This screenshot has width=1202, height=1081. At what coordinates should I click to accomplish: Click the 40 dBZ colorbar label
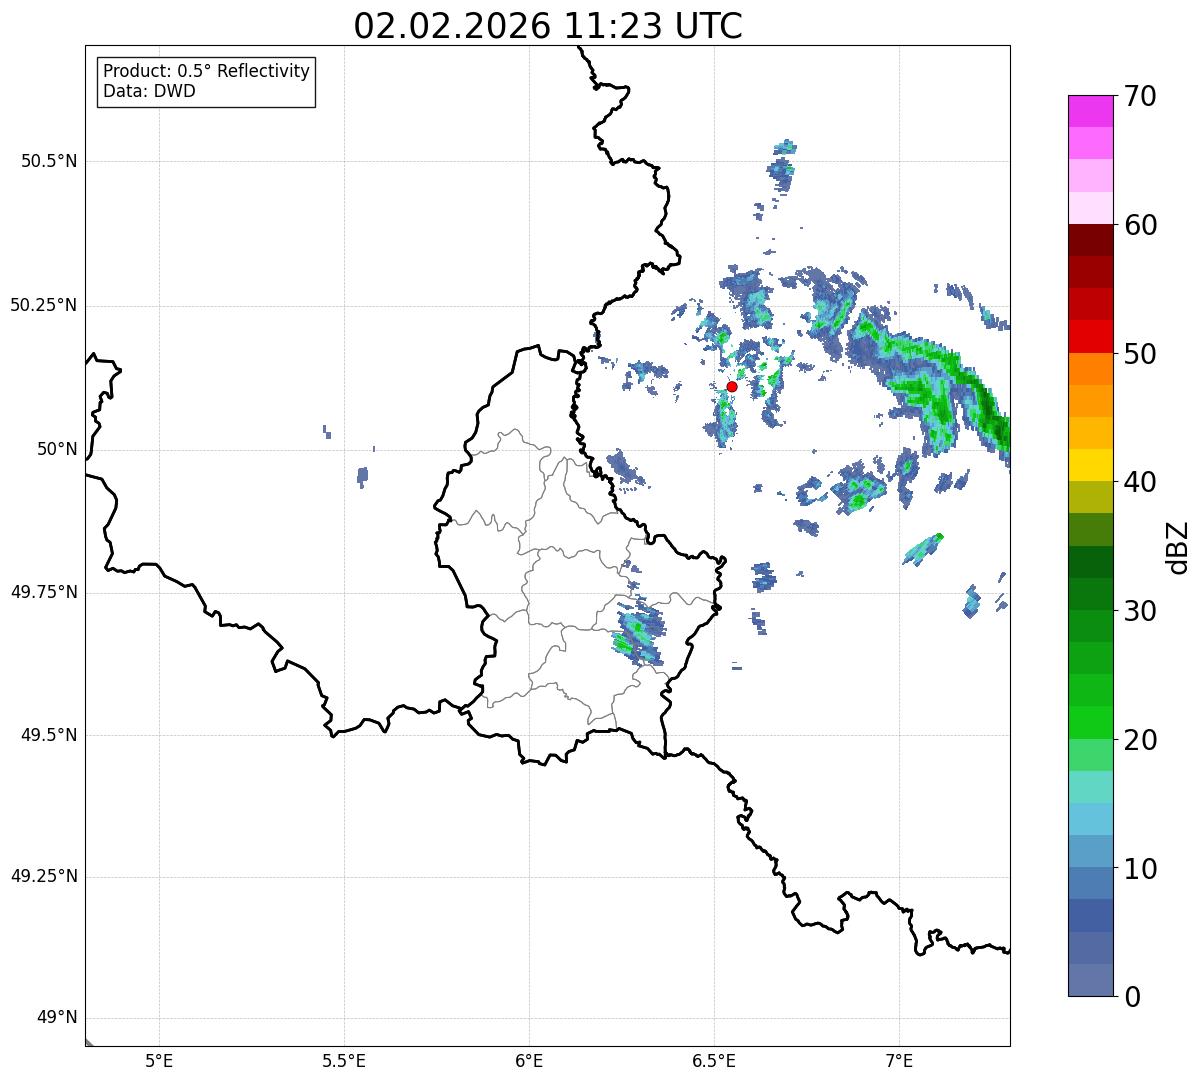click(1140, 483)
